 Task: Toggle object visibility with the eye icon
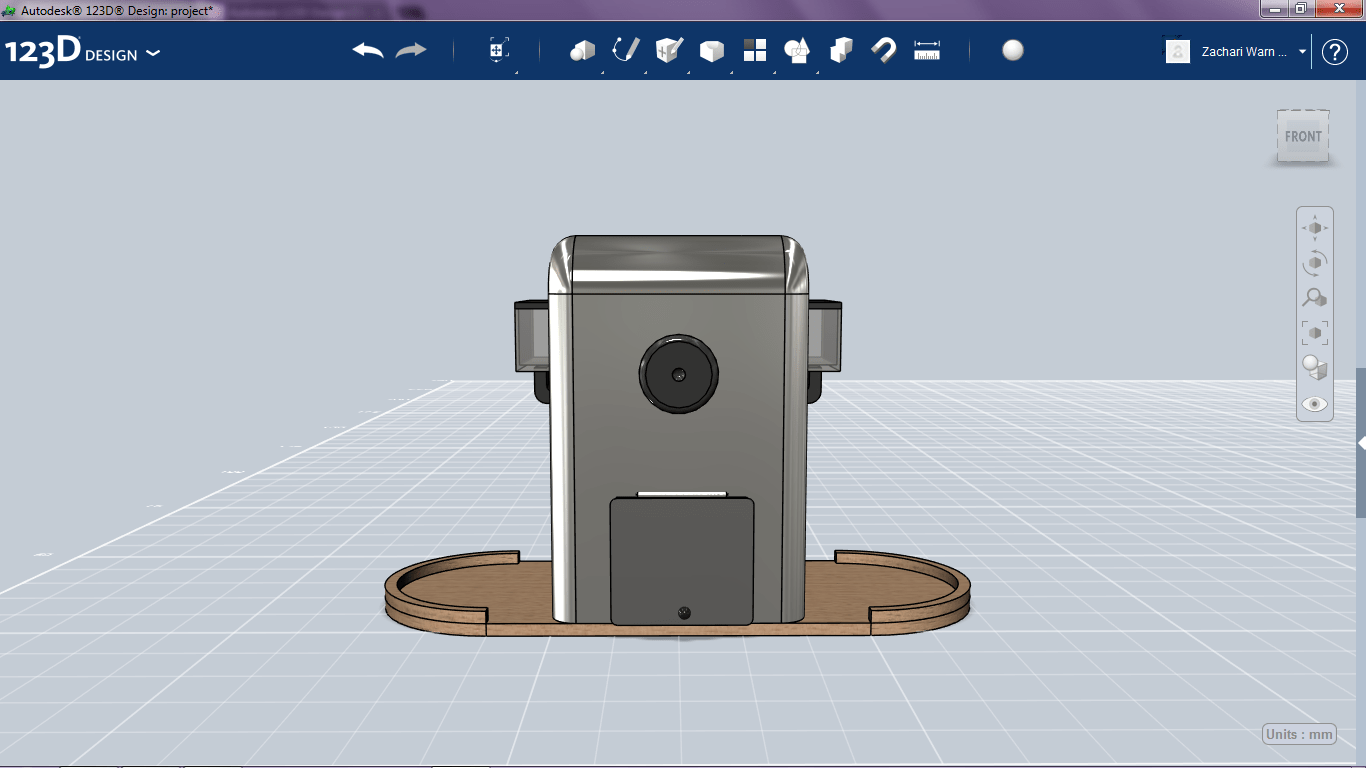(1314, 403)
